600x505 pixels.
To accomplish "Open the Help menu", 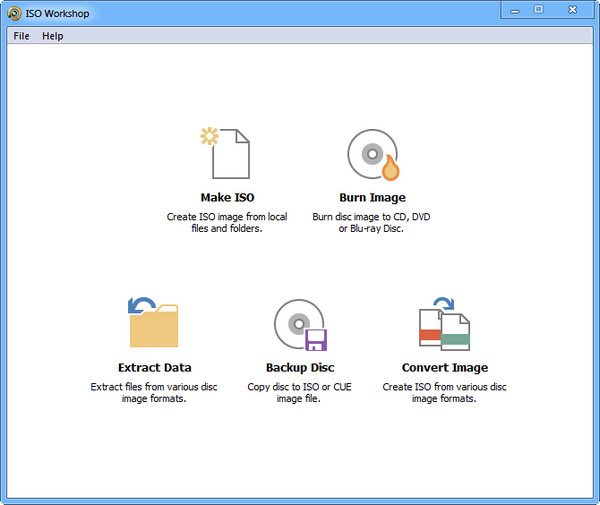I will [x=52, y=36].
